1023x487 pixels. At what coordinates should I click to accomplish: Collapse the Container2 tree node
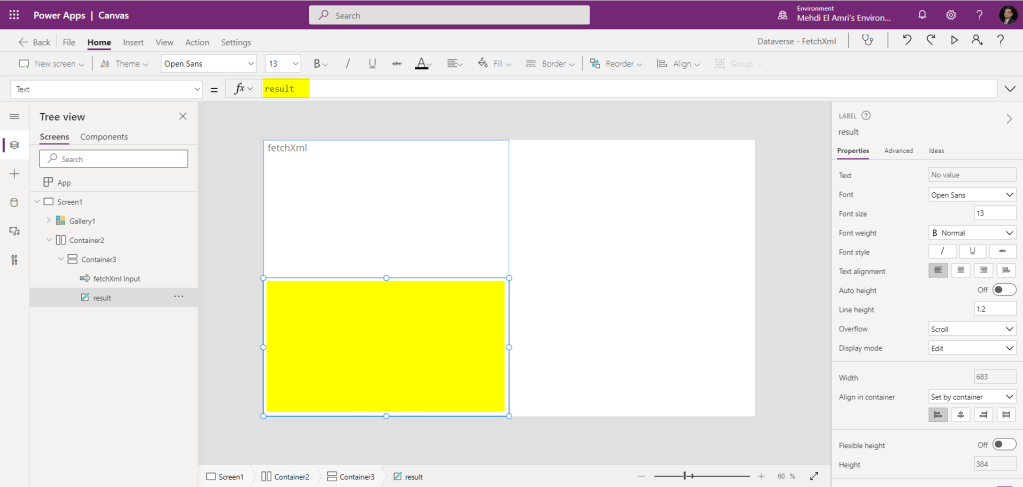click(x=48, y=240)
